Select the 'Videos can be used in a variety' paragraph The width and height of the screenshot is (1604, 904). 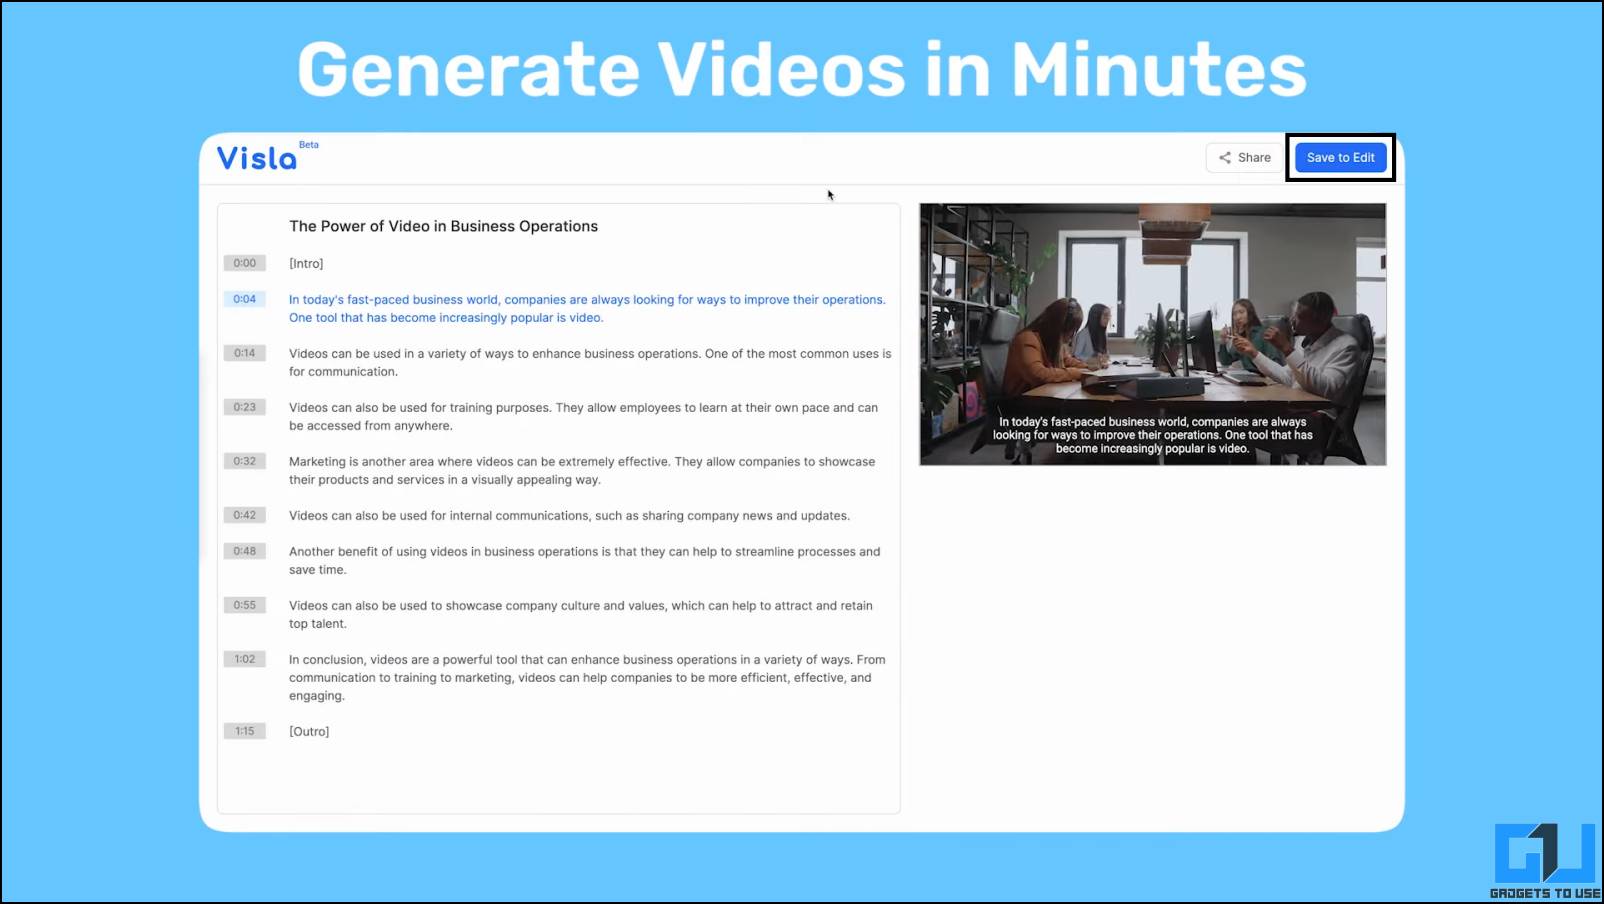[590, 362]
